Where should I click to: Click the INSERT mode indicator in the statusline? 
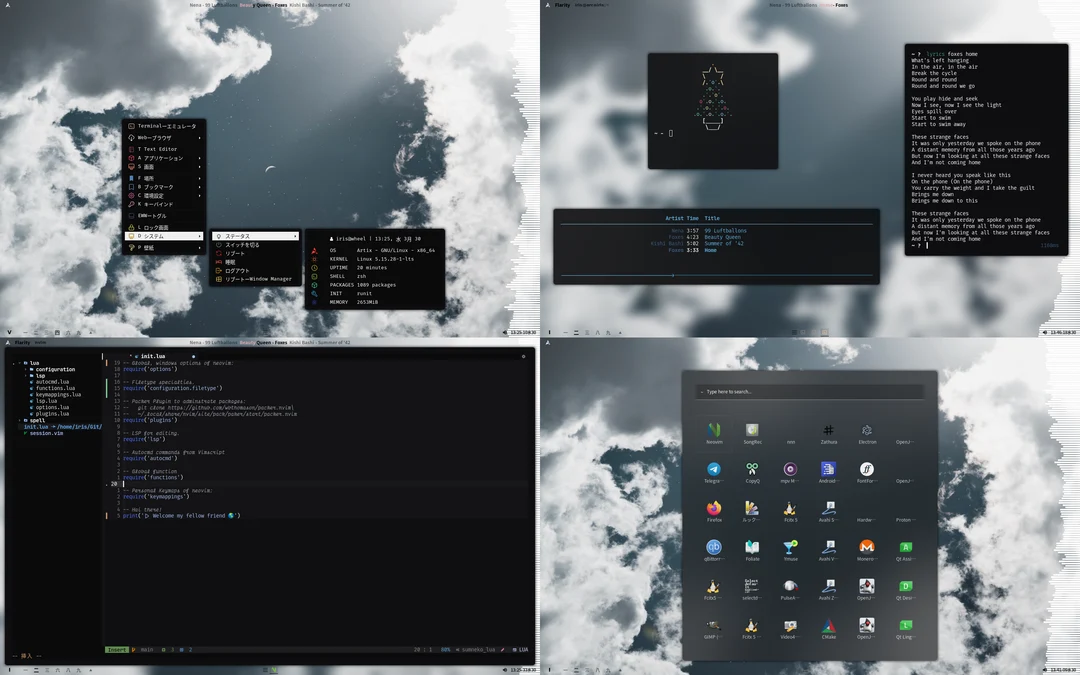pyautogui.click(x=116, y=649)
